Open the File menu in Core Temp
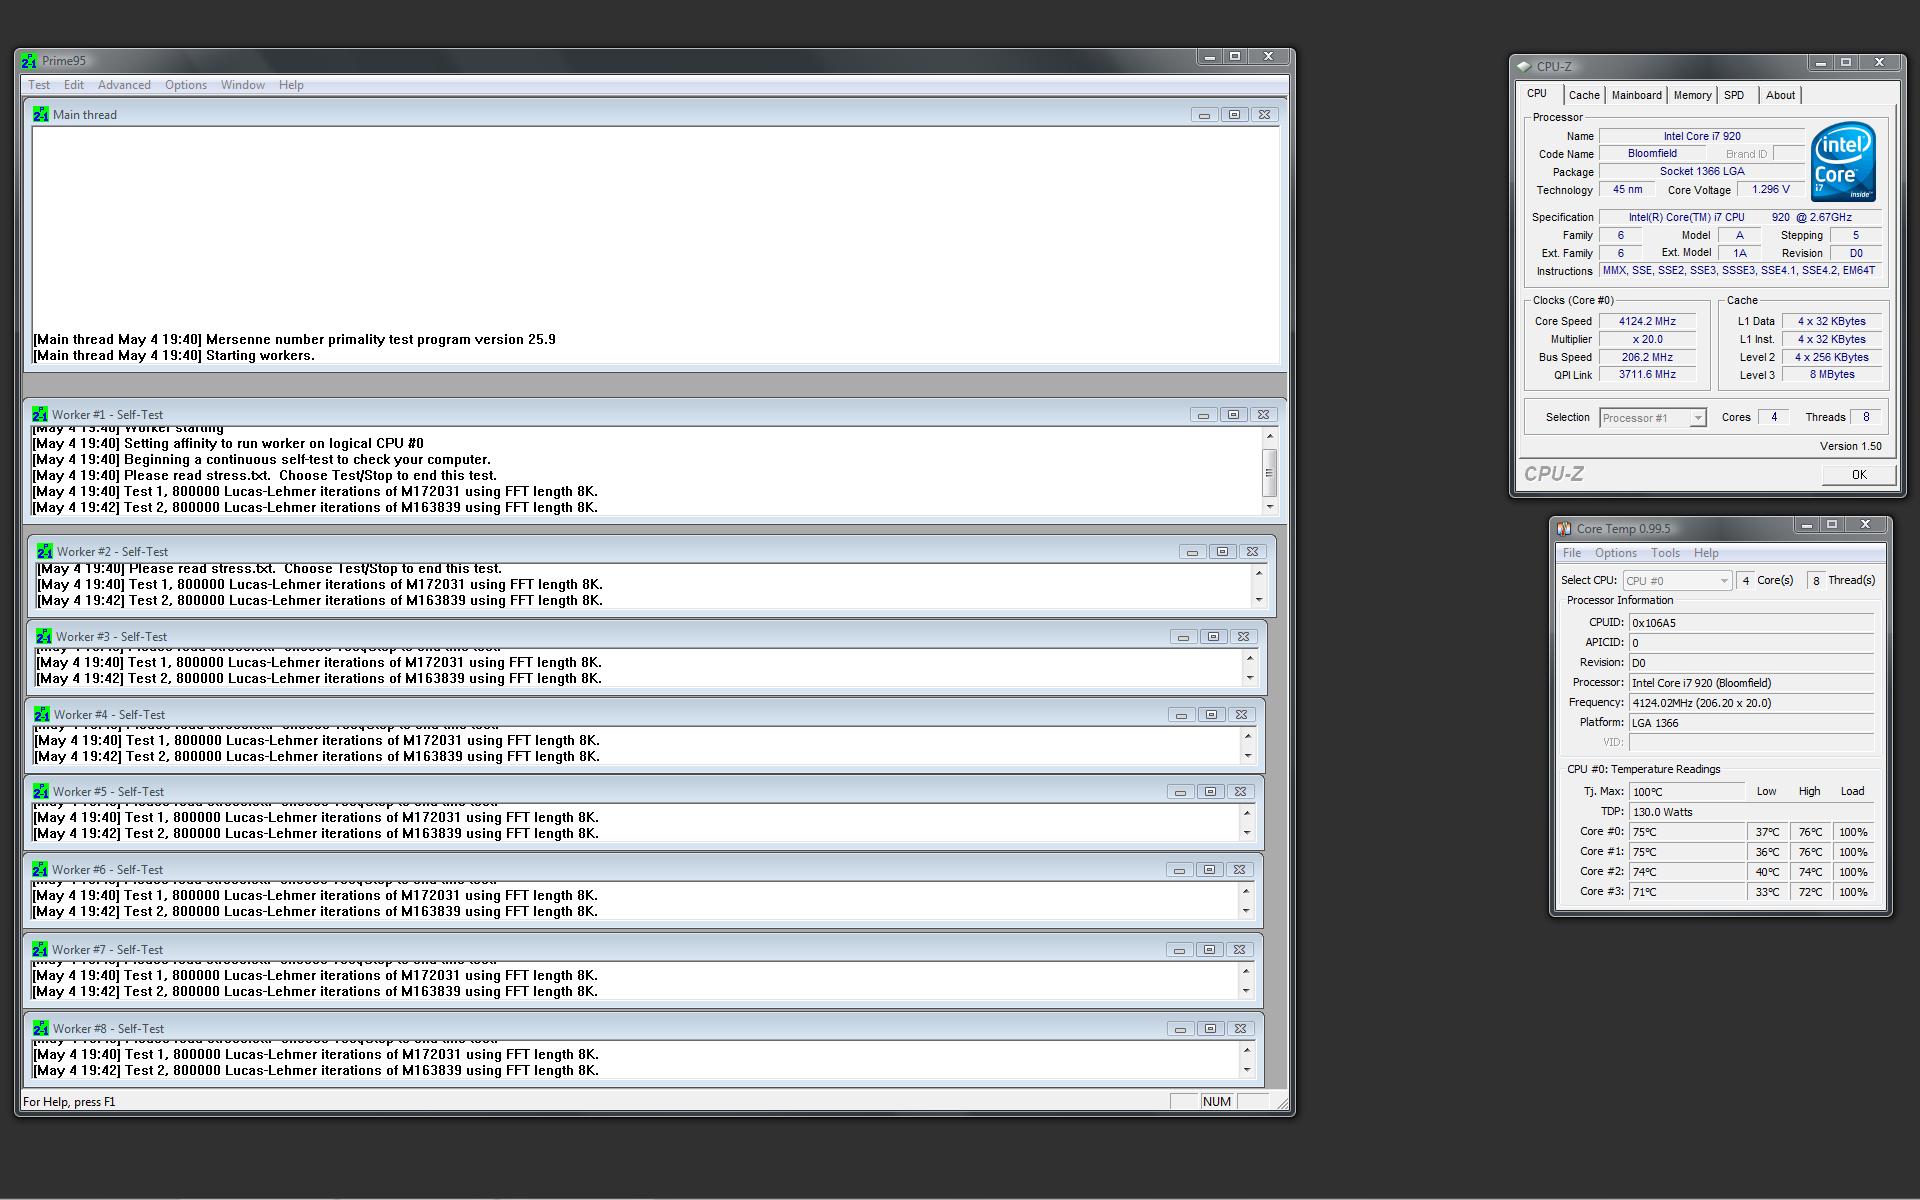This screenshot has width=1920, height=1200. pos(1572,553)
